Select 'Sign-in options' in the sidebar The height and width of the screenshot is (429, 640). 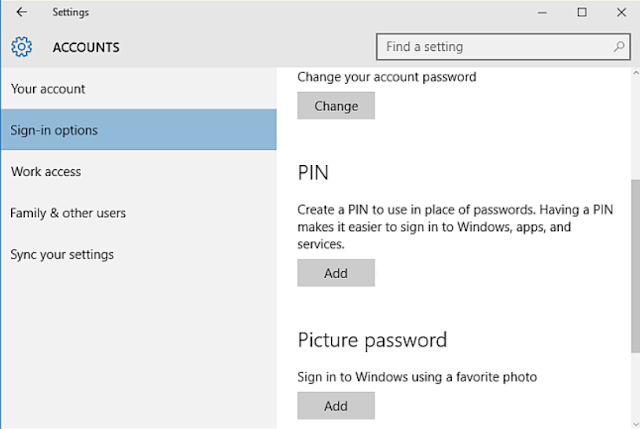[54, 130]
